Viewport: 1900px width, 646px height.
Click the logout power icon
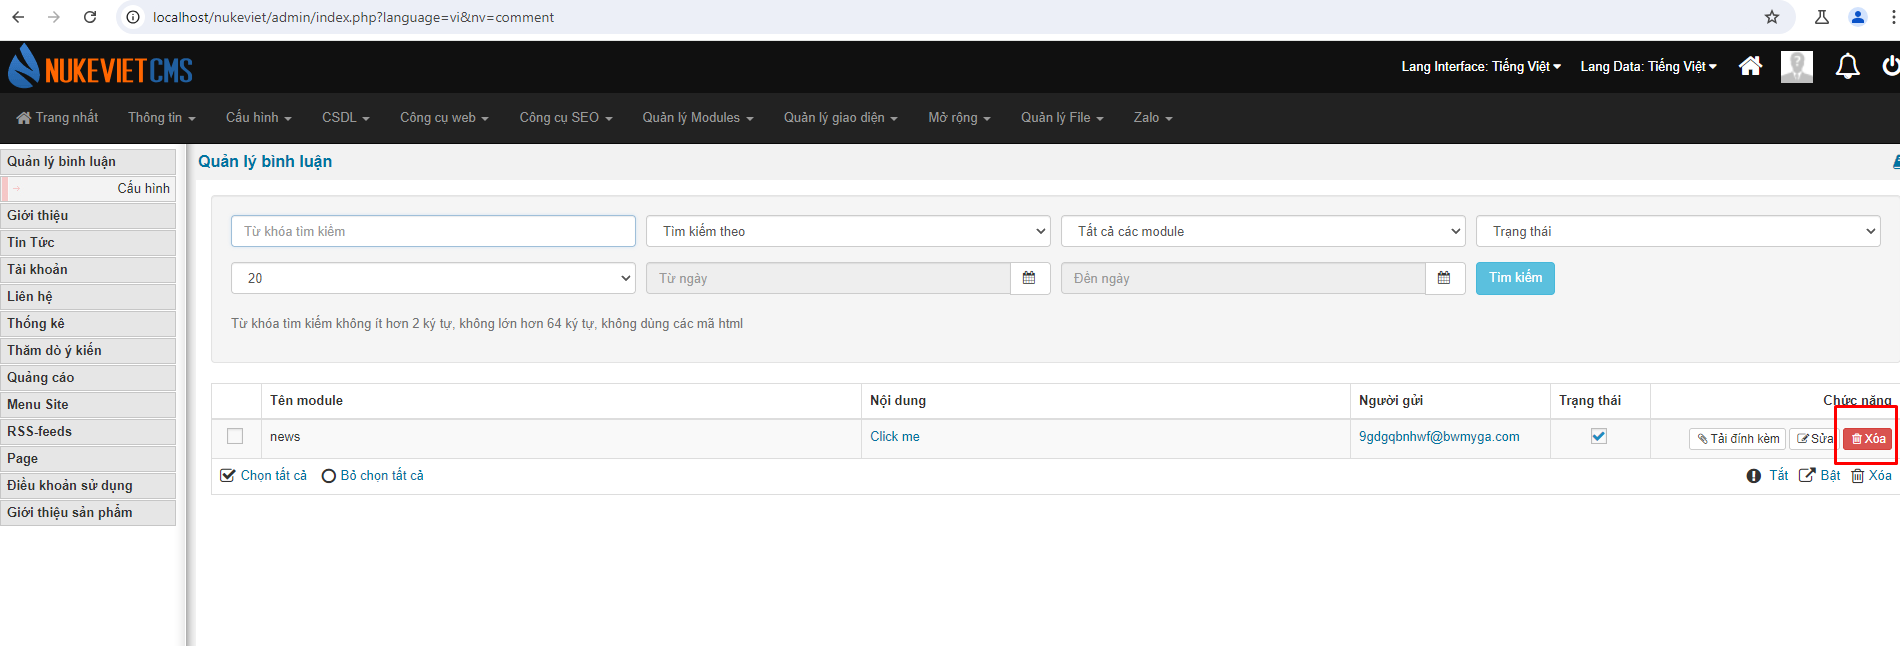click(x=1890, y=66)
